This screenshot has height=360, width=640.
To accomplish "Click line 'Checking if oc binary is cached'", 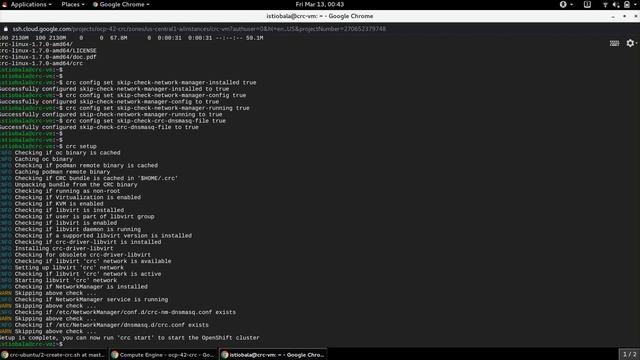I will (67, 153).
